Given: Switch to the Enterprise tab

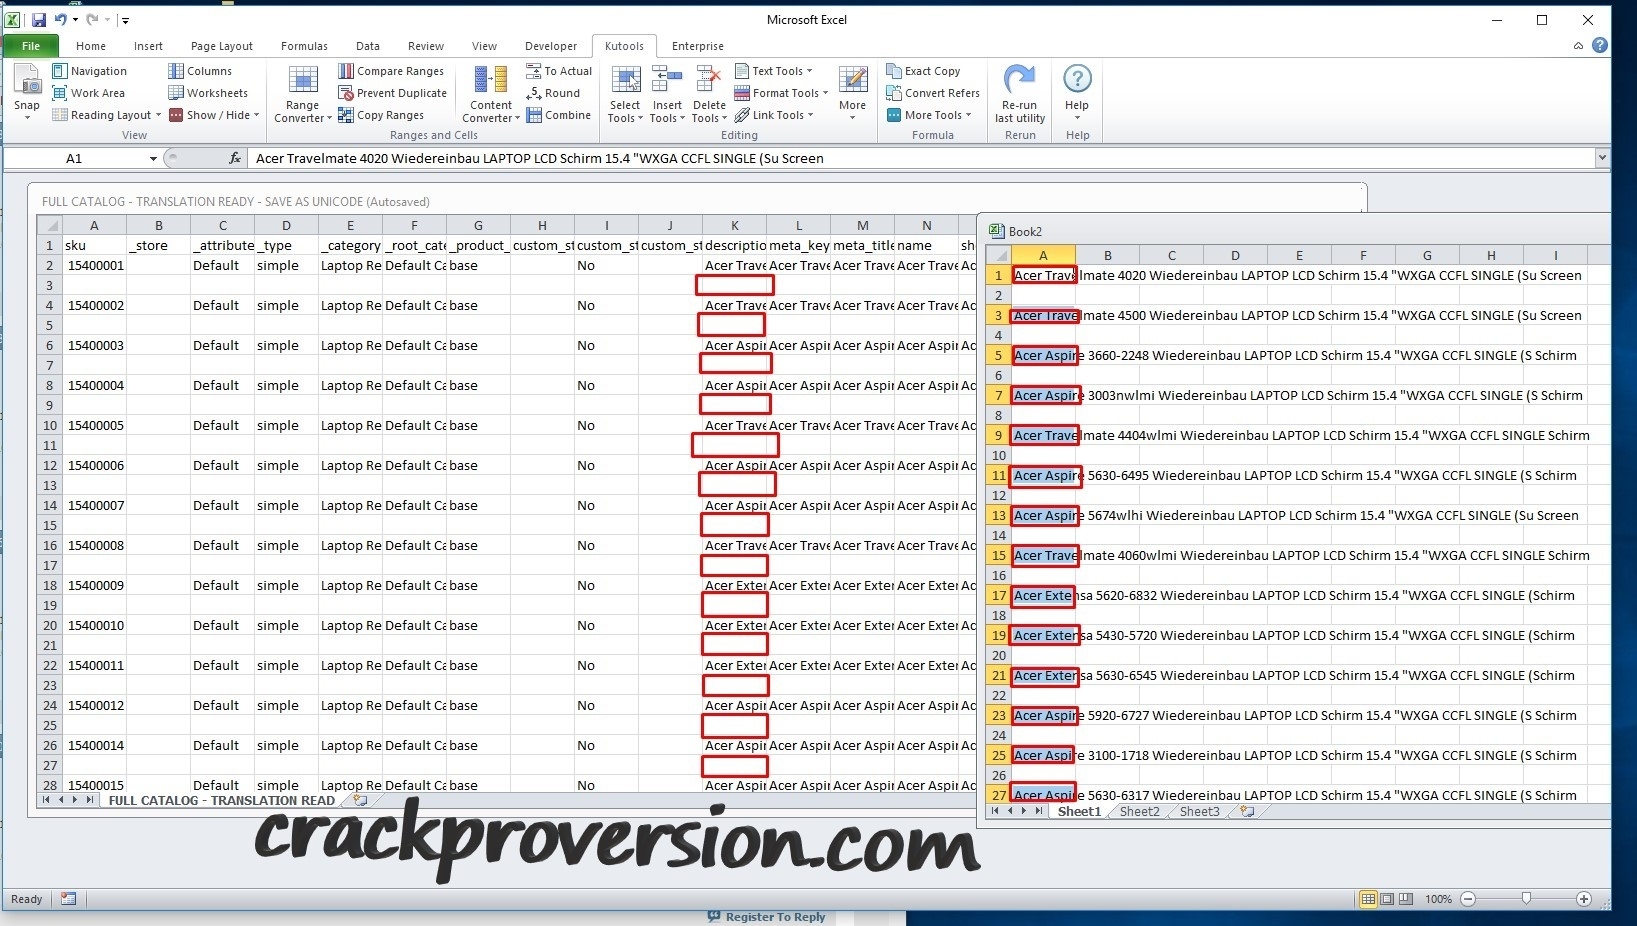Looking at the screenshot, I should pyautogui.click(x=698, y=46).
